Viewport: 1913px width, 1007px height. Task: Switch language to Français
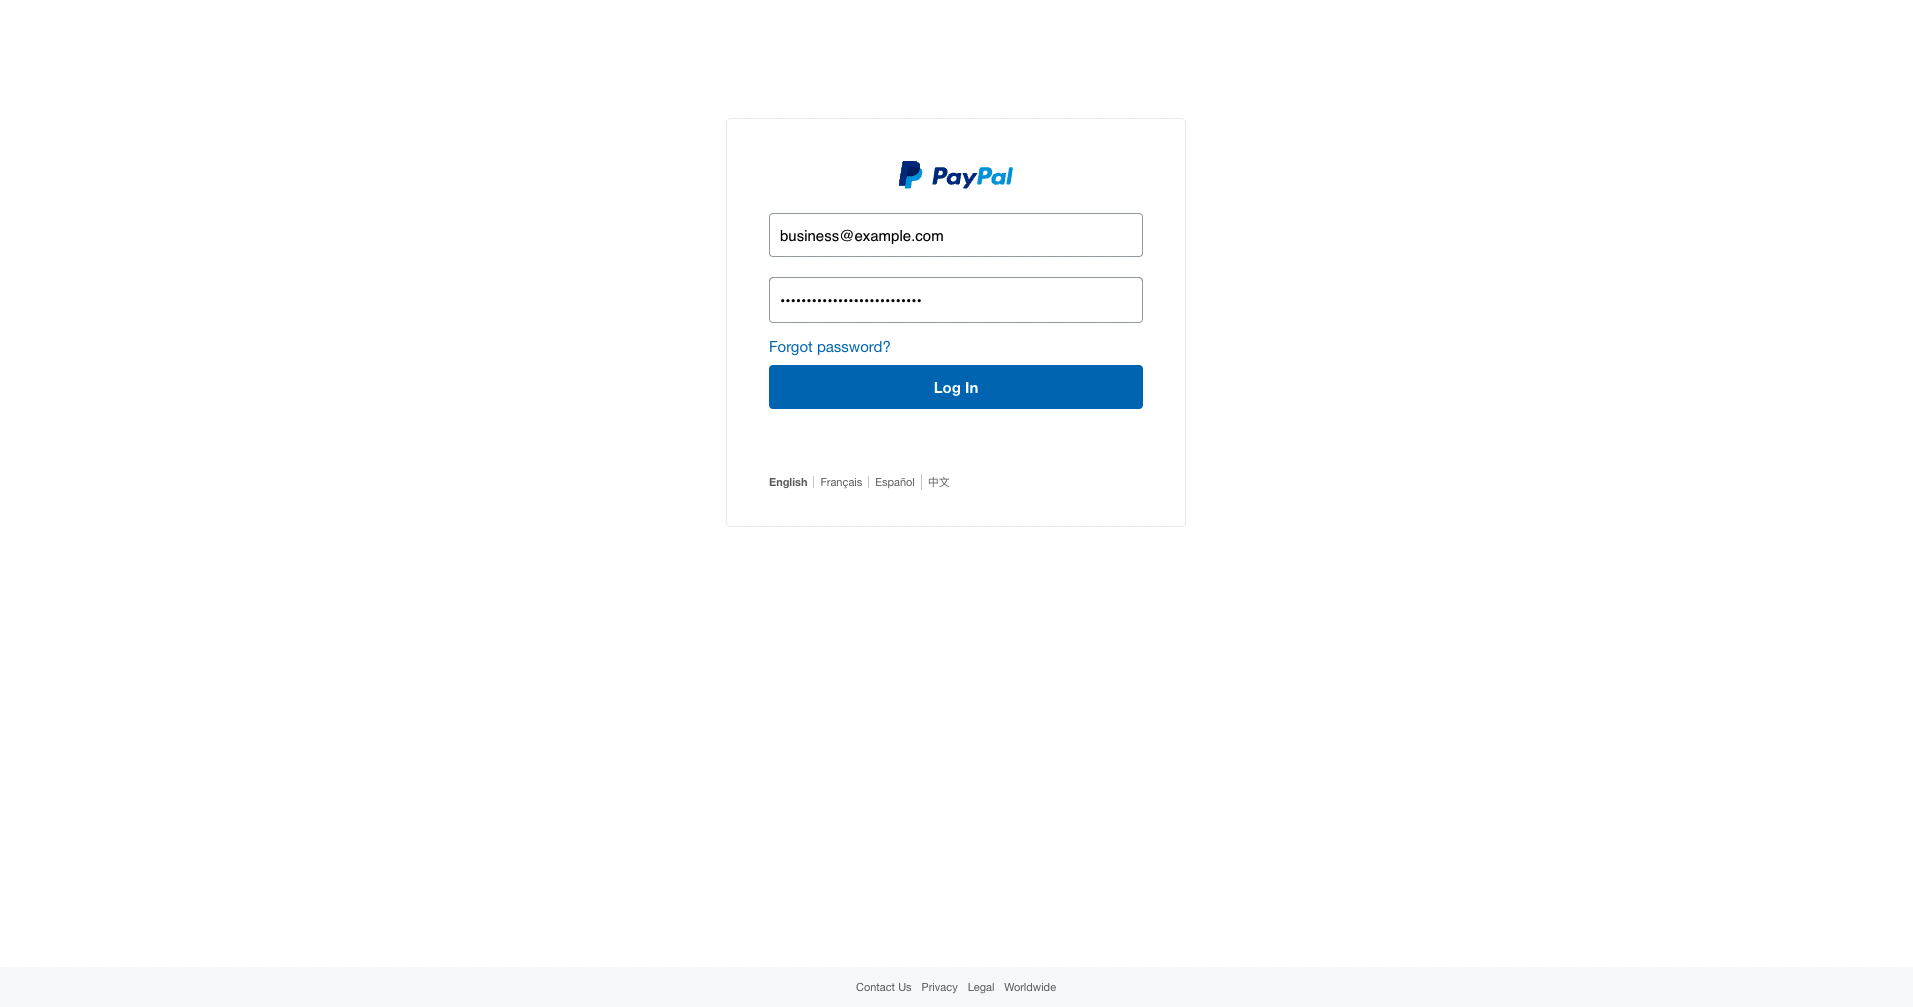coord(841,482)
